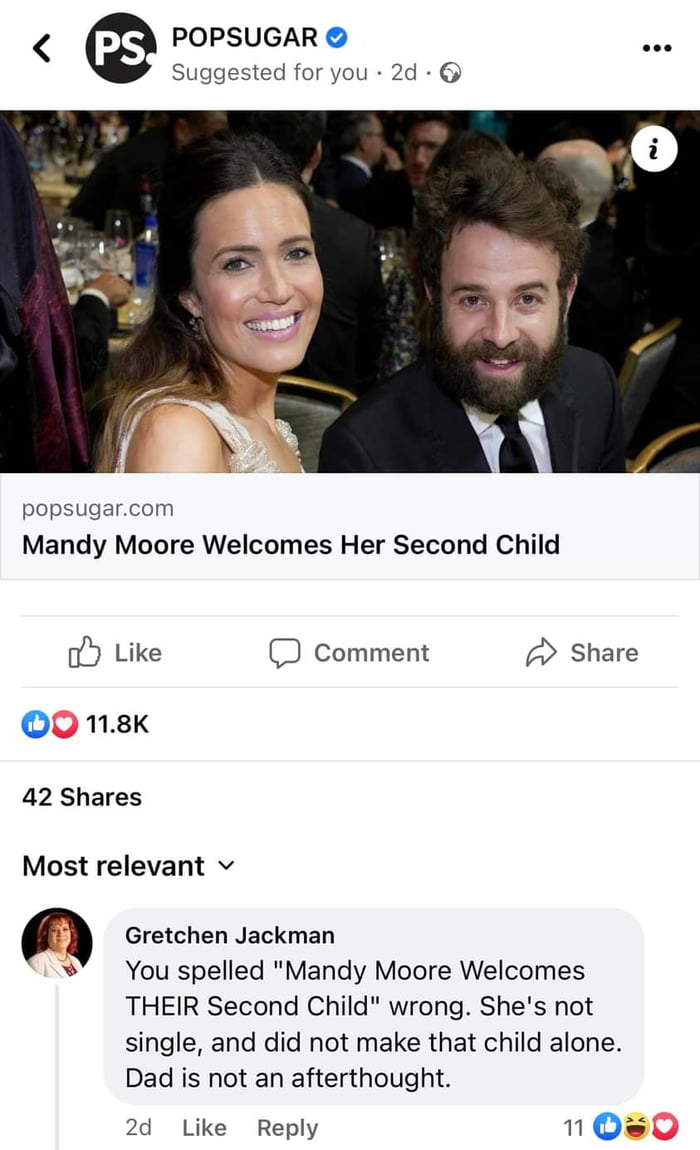
Task: Tap the back arrow to return
Action: 42,45
